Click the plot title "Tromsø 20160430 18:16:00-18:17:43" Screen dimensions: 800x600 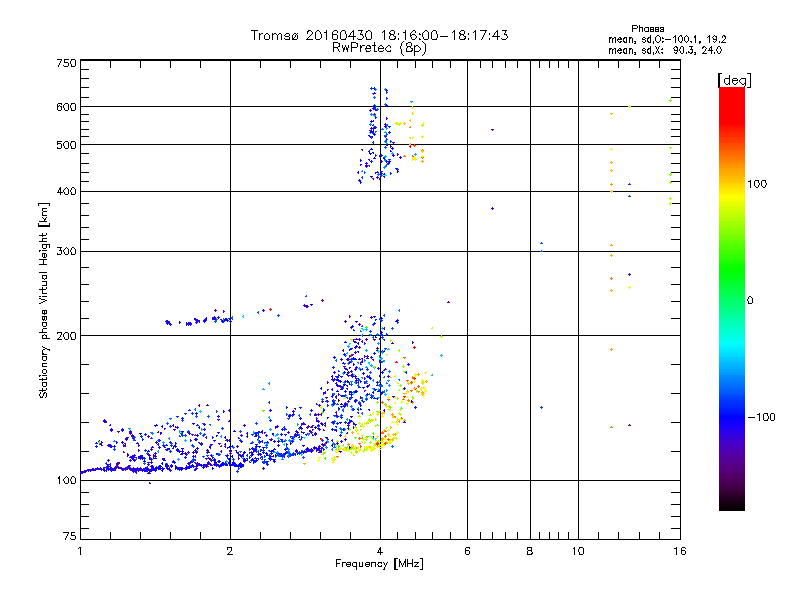tap(379, 35)
